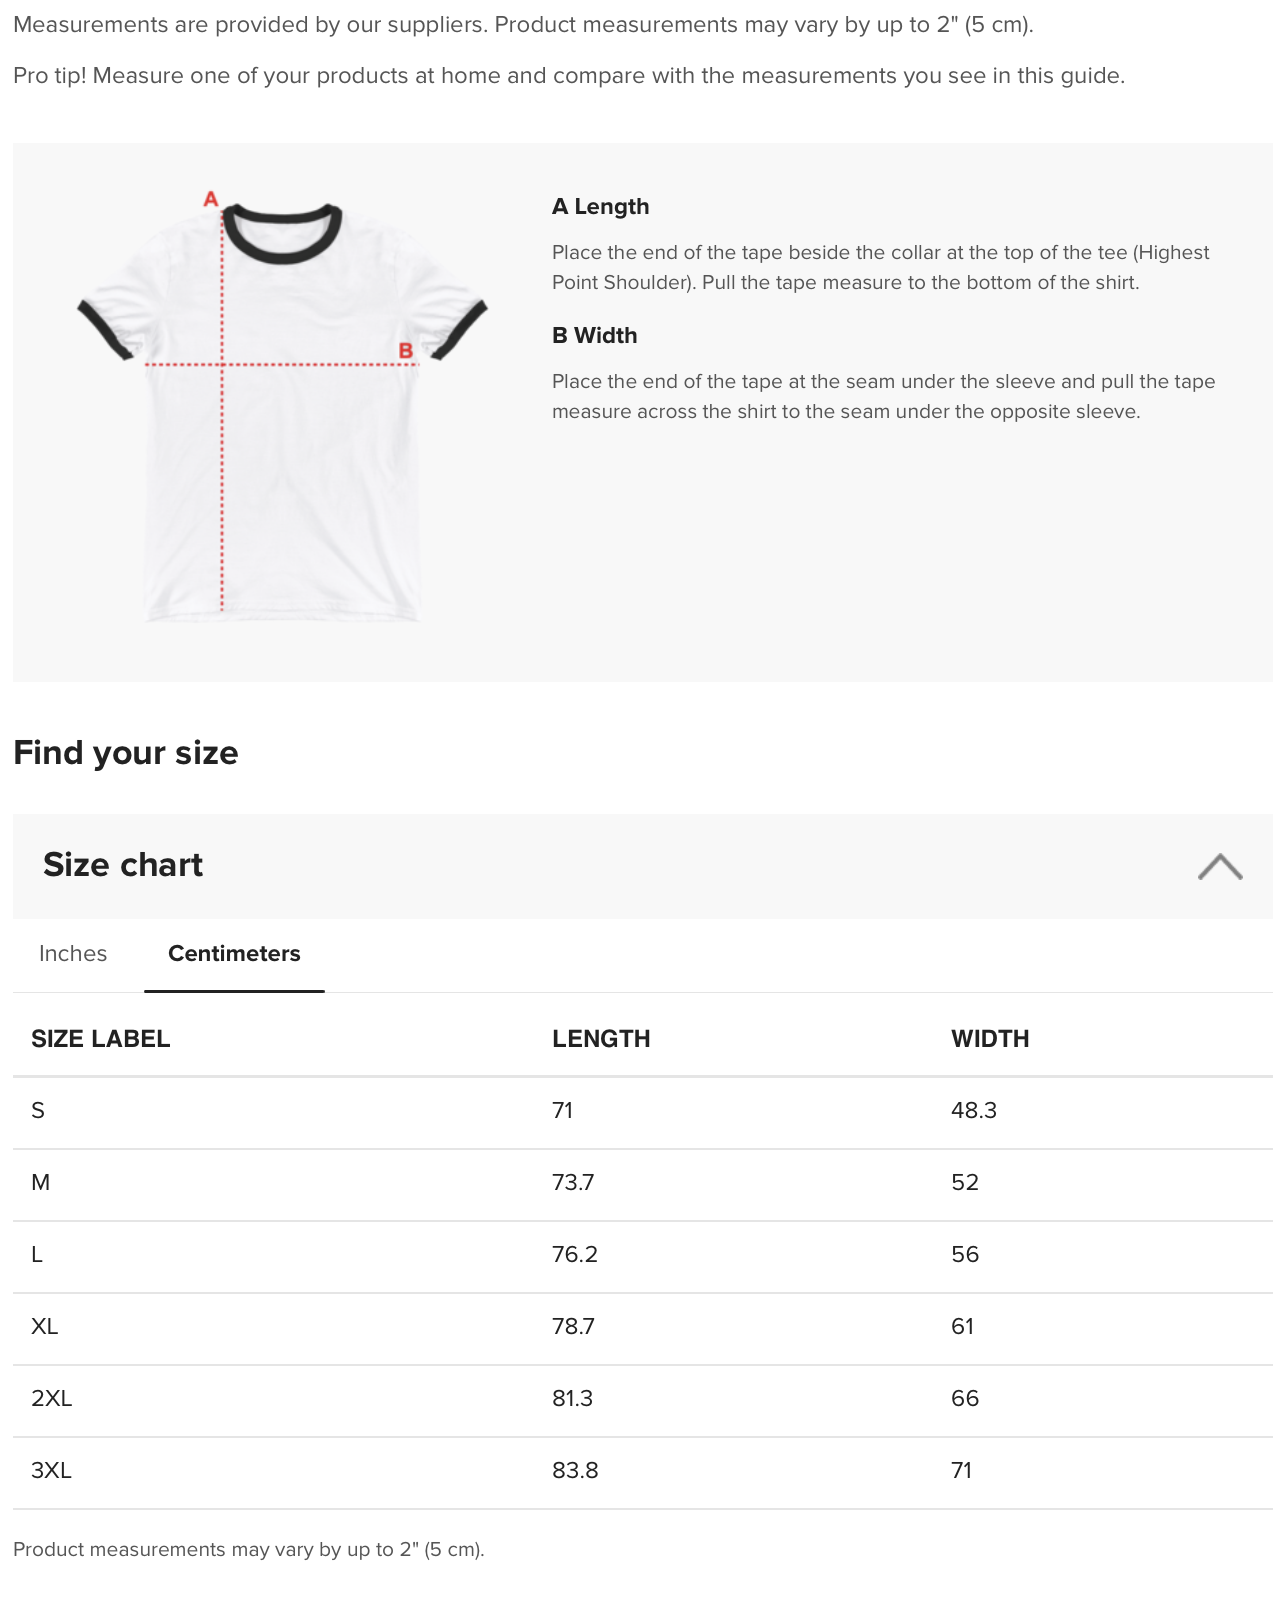This screenshot has height=1600, width=1280.
Task: Click the Find your size heading
Action: pos(126,753)
